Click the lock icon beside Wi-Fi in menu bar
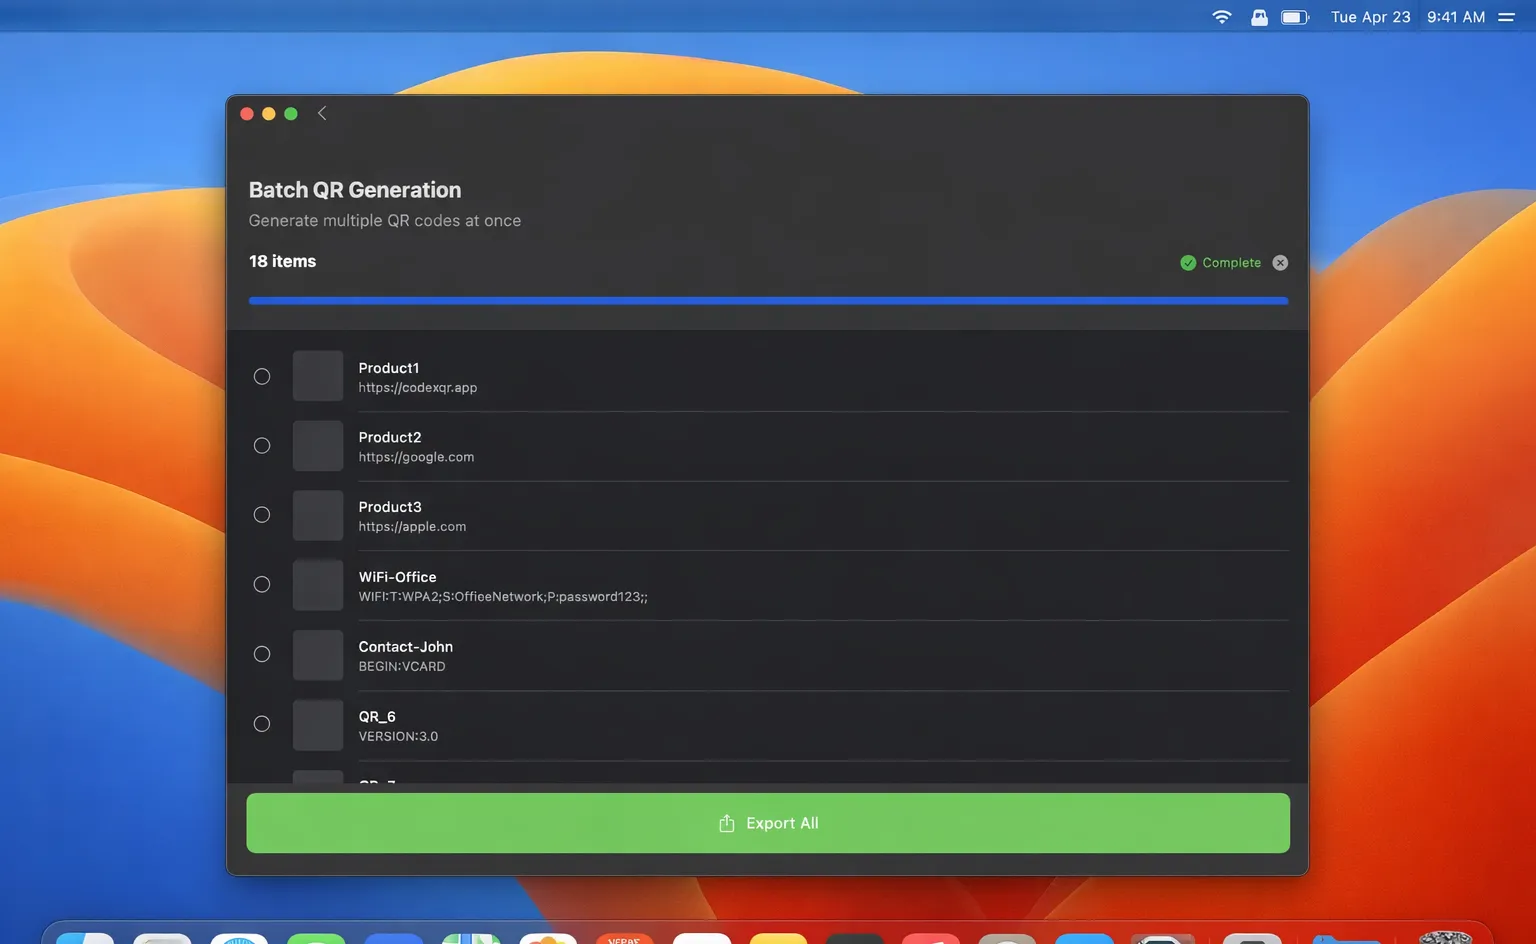Viewport: 1536px width, 944px height. (x=1259, y=17)
